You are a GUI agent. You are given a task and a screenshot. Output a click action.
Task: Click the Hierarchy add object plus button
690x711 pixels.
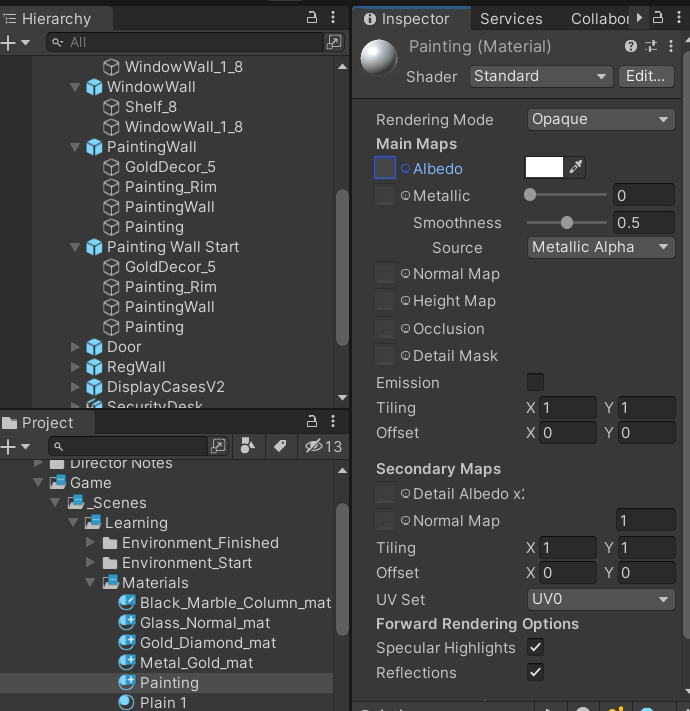click(x=9, y=43)
